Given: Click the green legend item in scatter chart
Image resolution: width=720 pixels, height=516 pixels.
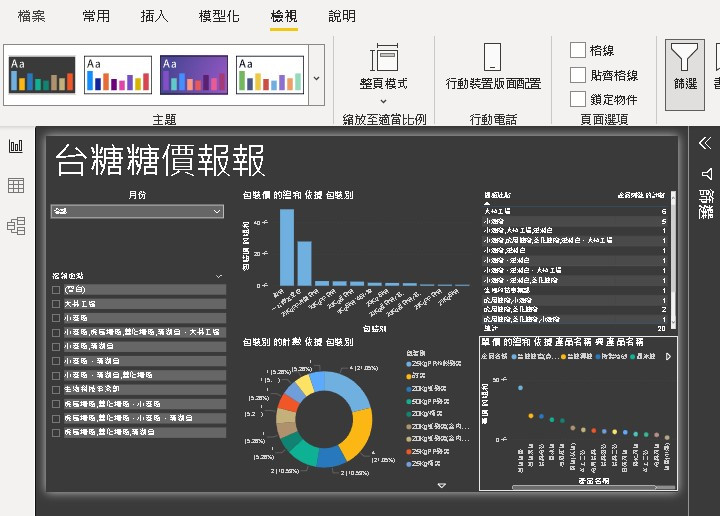Looking at the screenshot, I should (x=643, y=356).
